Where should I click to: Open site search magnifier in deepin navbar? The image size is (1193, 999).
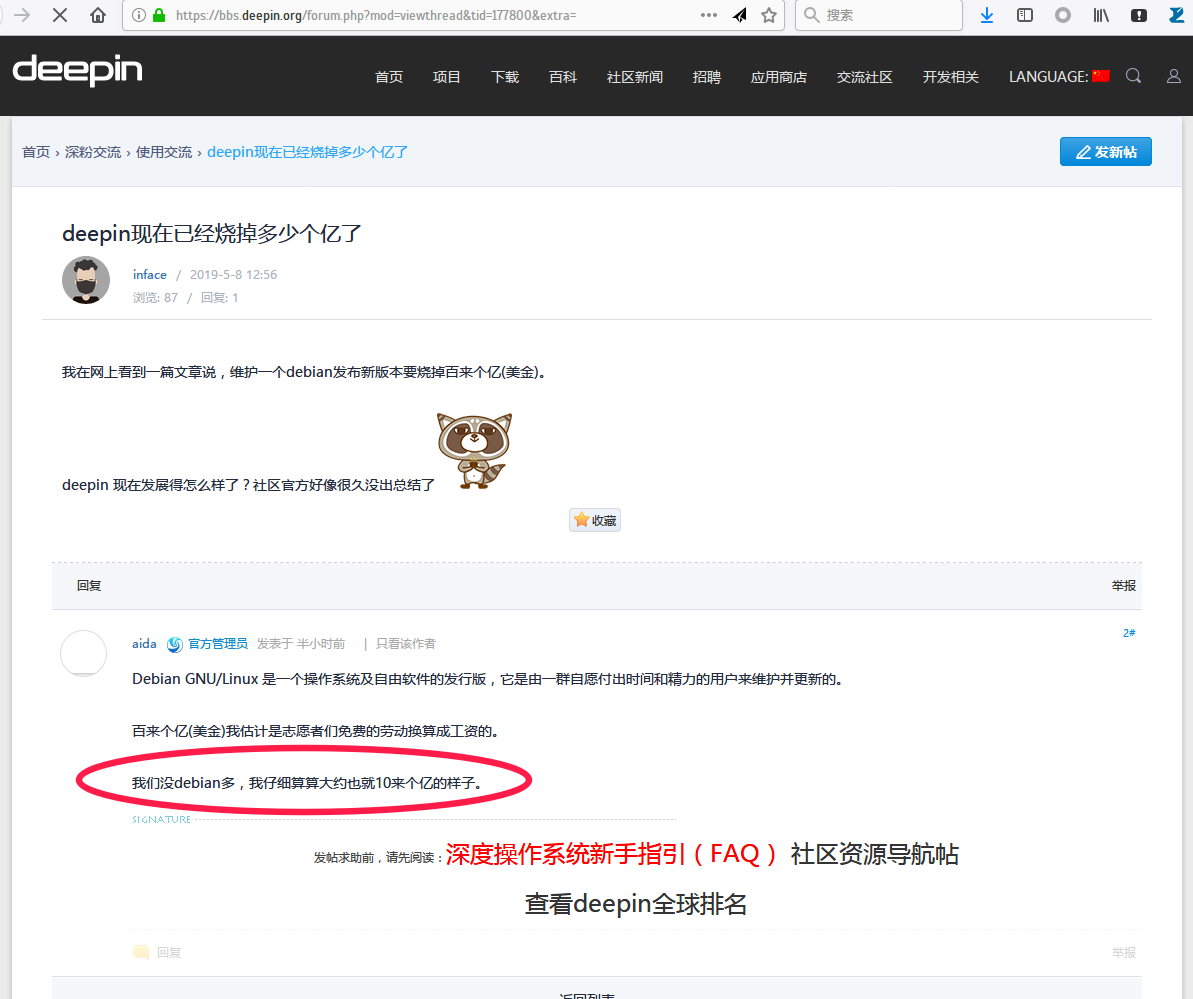pyautogui.click(x=1134, y=76)
